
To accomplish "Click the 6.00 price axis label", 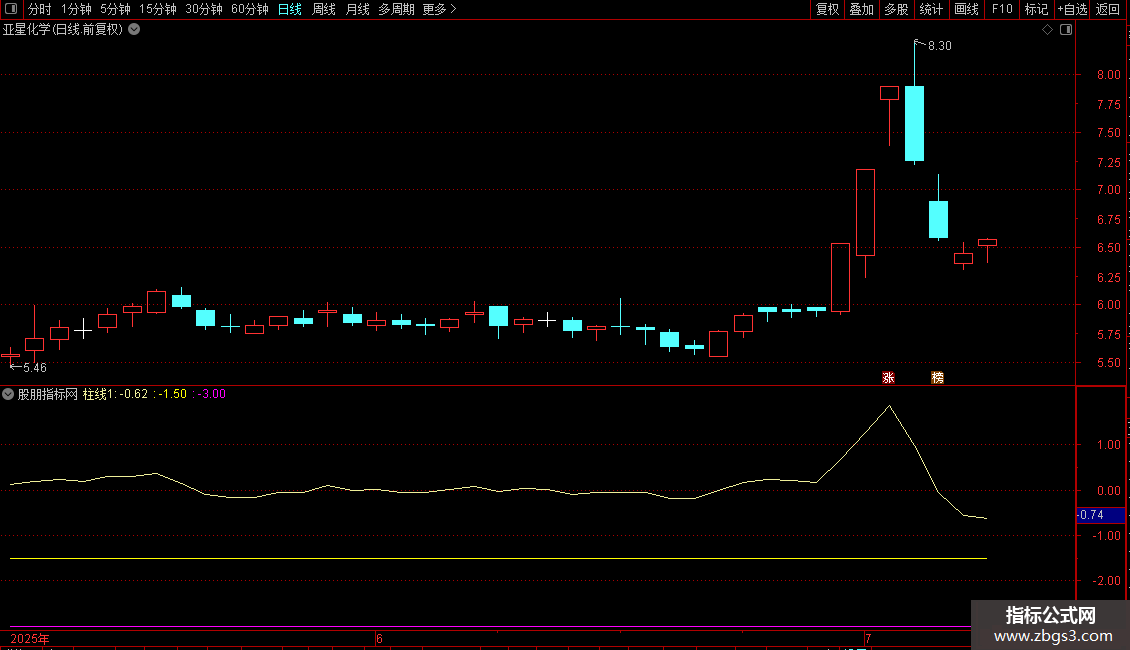I will click(1108, 305).
